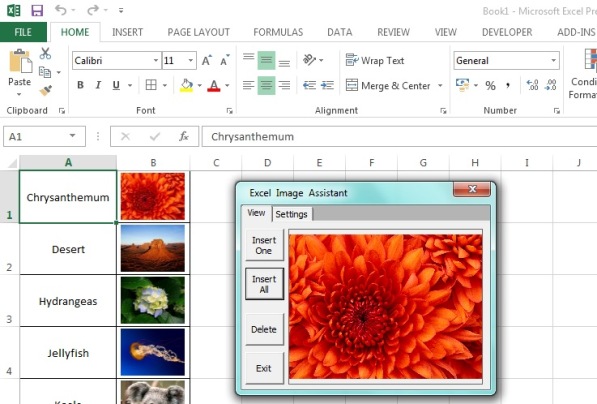Open Font dialog launcher
This screenshot has height=404, width=597.
230,111
